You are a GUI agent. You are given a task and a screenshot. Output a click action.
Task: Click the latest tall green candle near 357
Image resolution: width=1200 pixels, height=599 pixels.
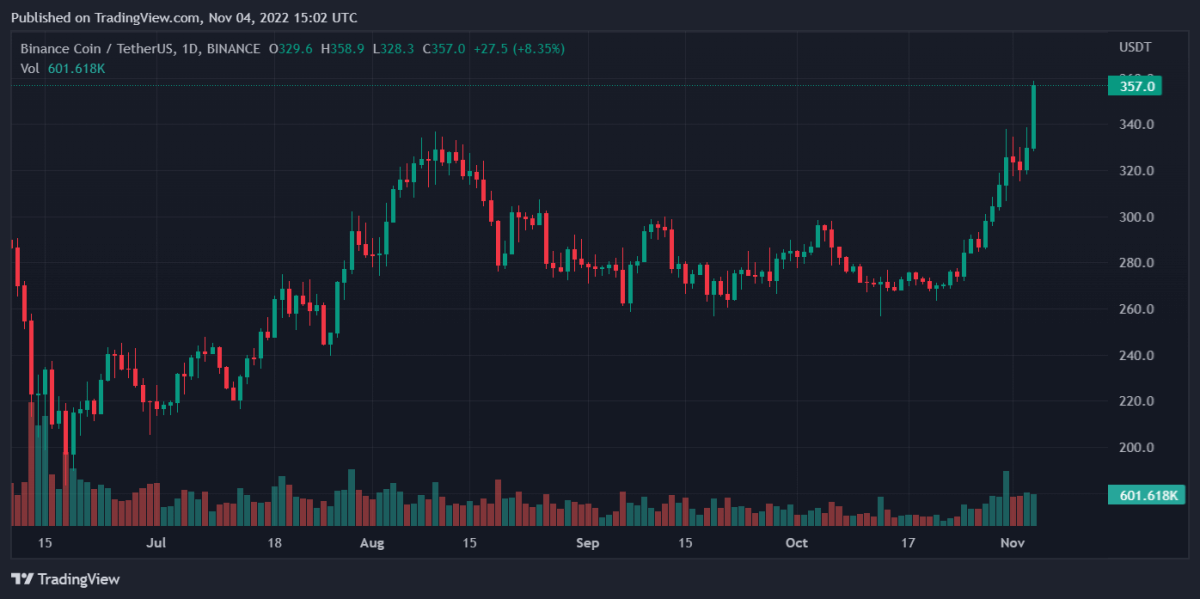1033,117
